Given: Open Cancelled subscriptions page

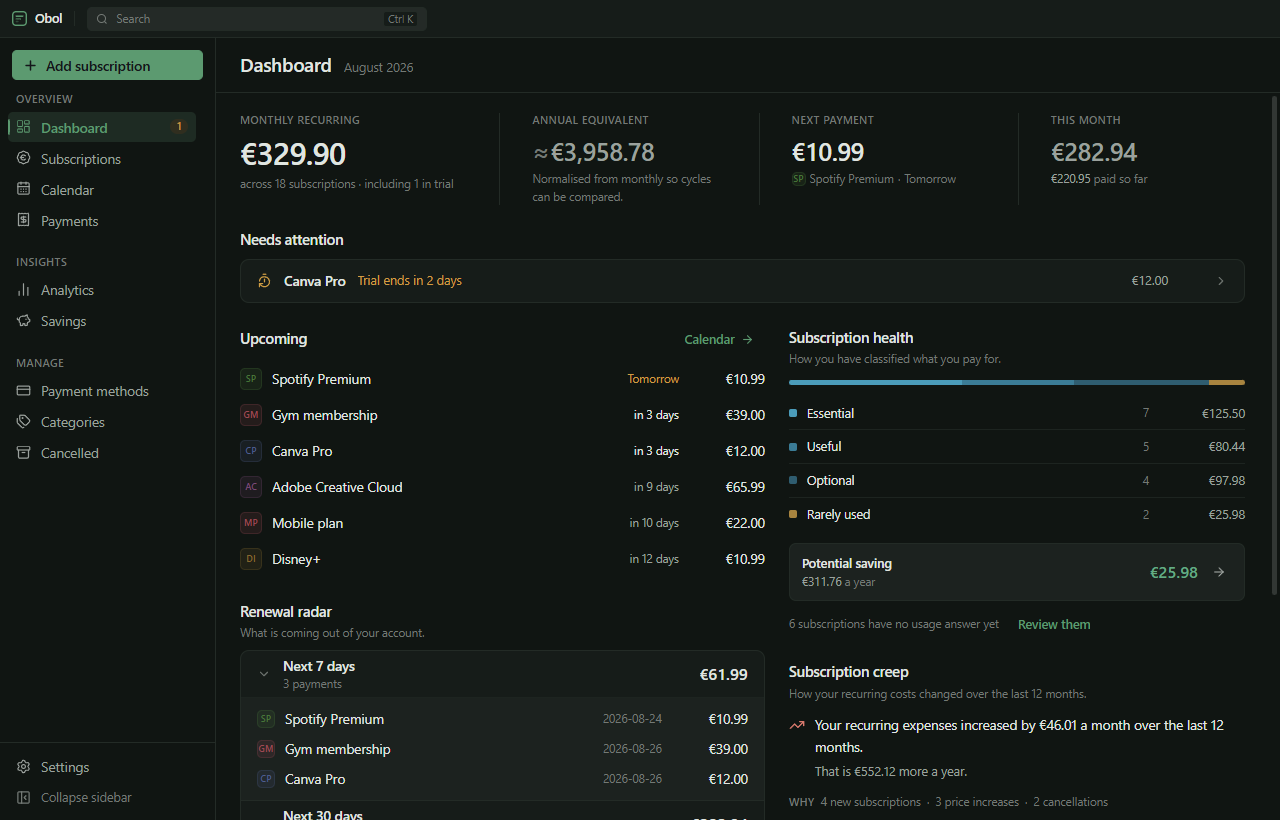Looking at the screenshot, I should [x=102, y=452].
